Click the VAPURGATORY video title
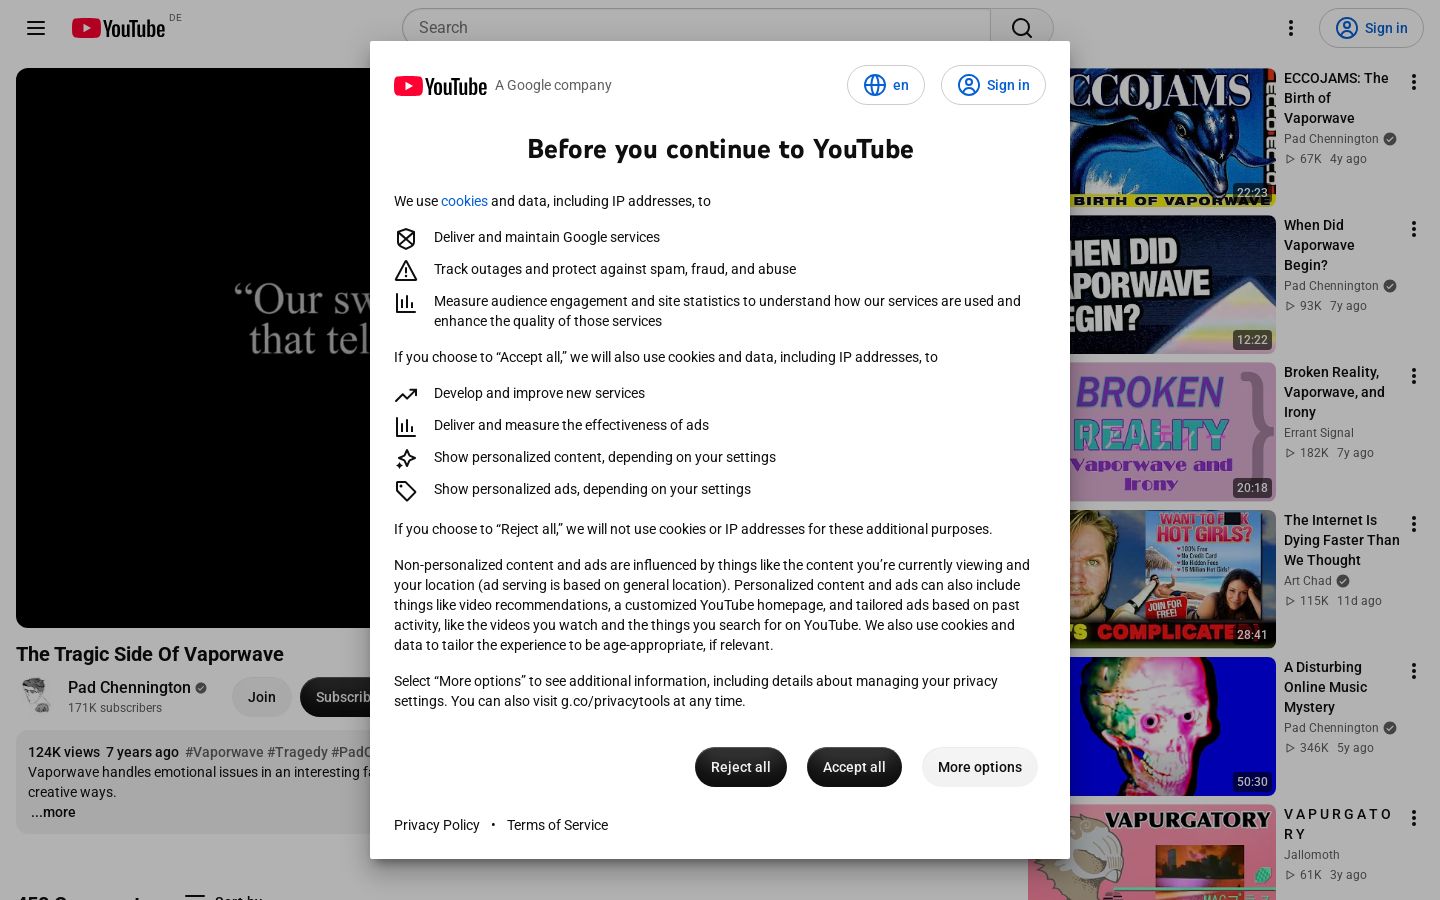 tap(1338, 824)
